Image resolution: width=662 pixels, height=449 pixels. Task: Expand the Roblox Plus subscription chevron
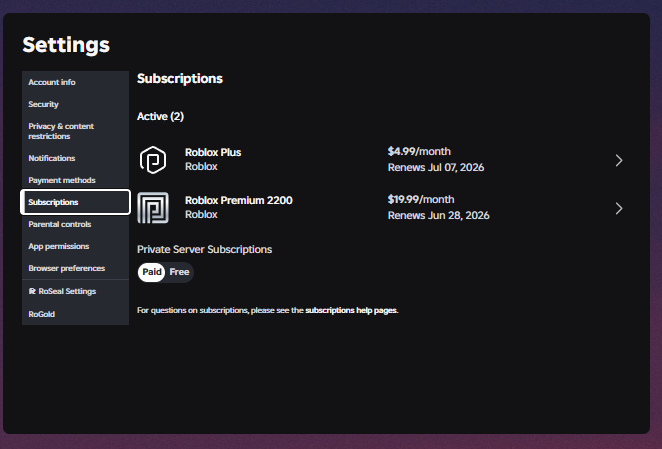pyautogui.click(x=619, y=161)
